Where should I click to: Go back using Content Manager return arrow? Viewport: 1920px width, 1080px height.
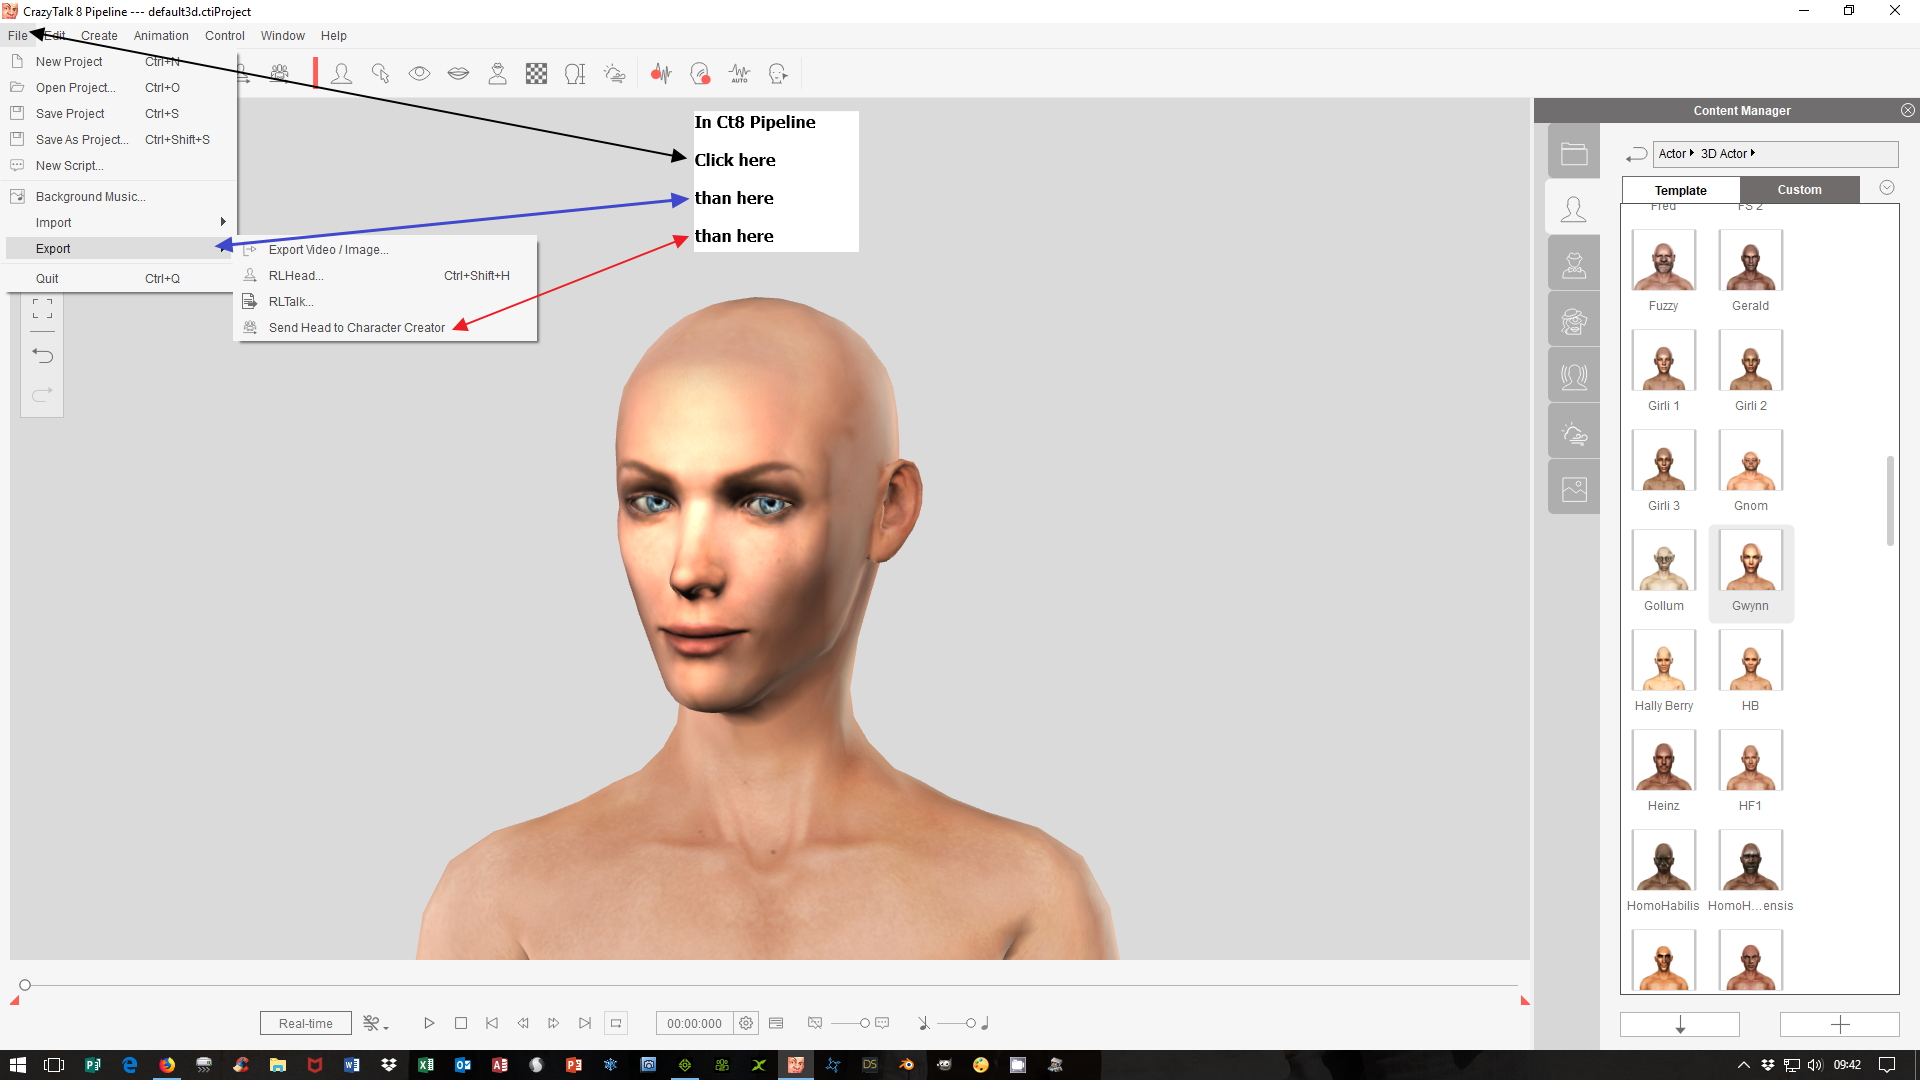click(x=1636, y=154)
